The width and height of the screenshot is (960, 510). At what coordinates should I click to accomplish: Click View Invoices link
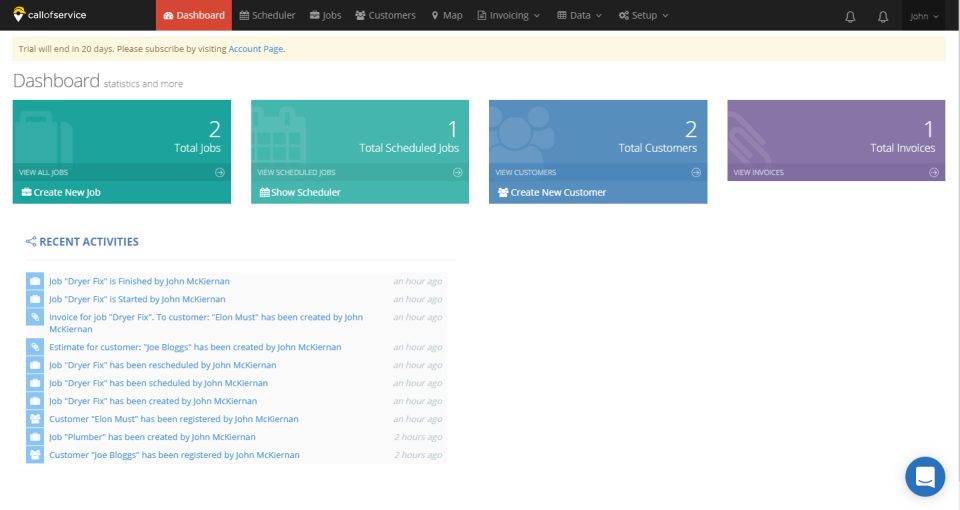tap(759, 173)
